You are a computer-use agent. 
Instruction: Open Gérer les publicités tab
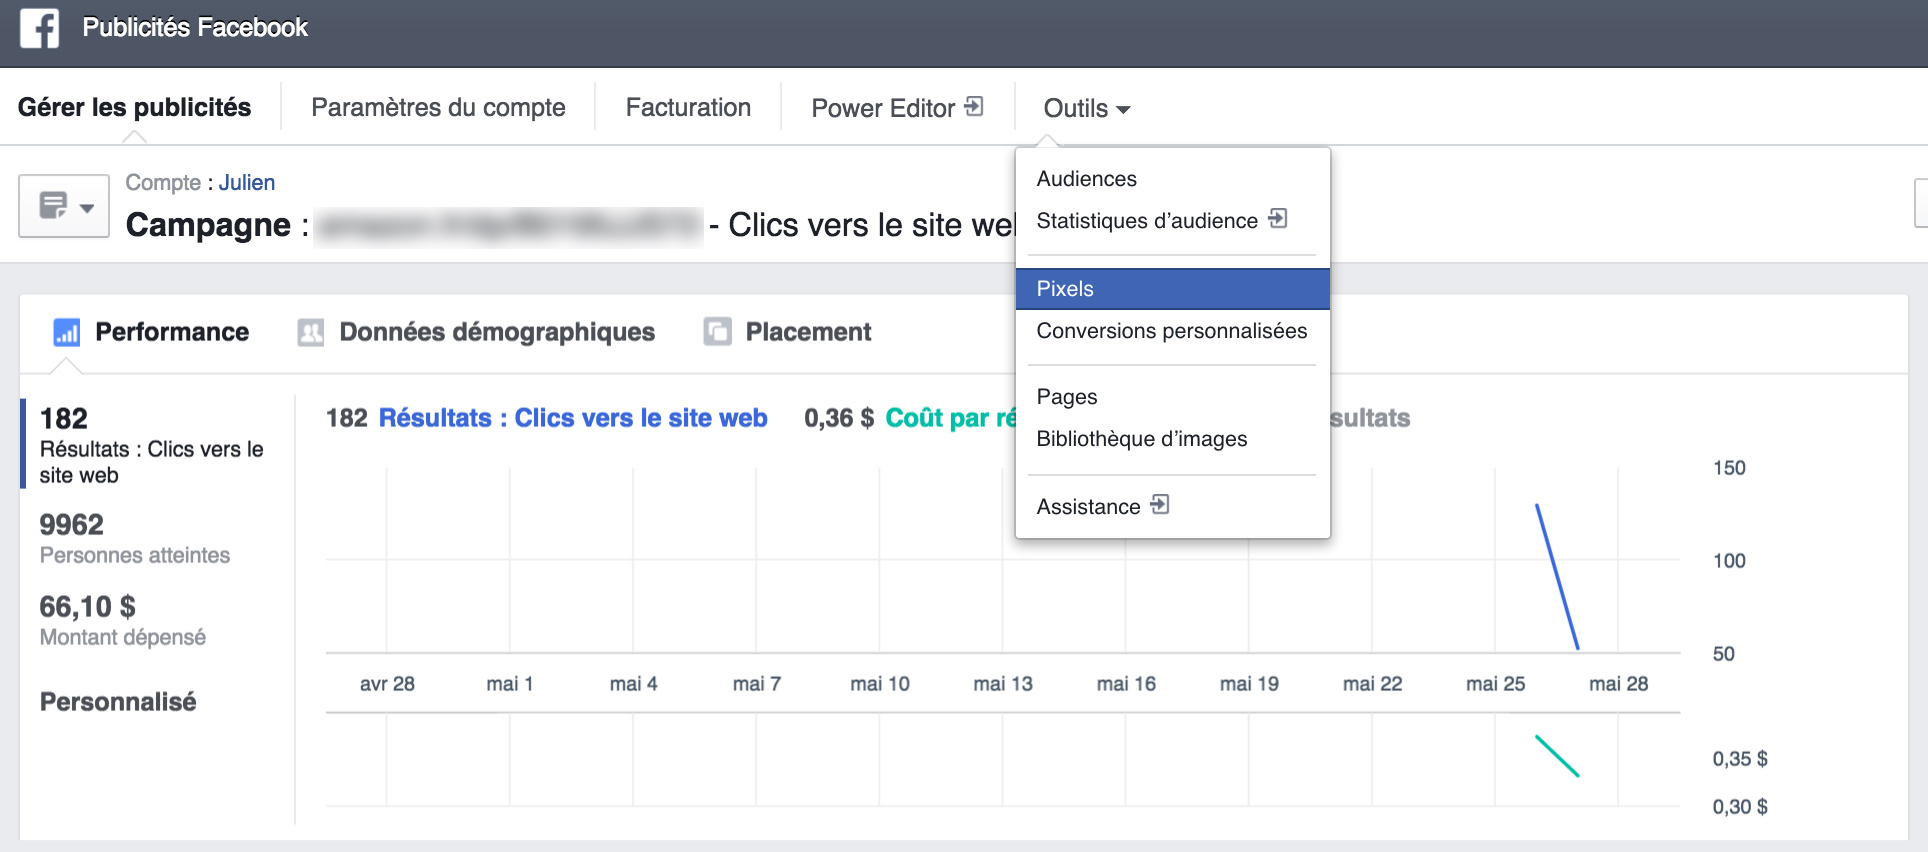click(x=135, y=107)
